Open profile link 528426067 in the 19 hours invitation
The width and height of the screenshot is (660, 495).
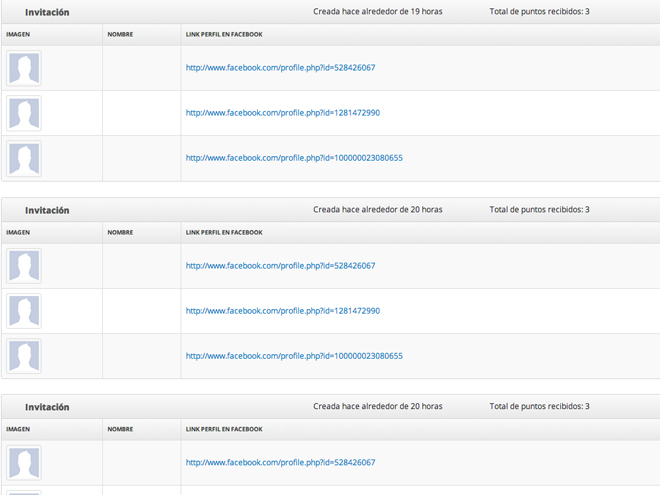click(280, 68)
